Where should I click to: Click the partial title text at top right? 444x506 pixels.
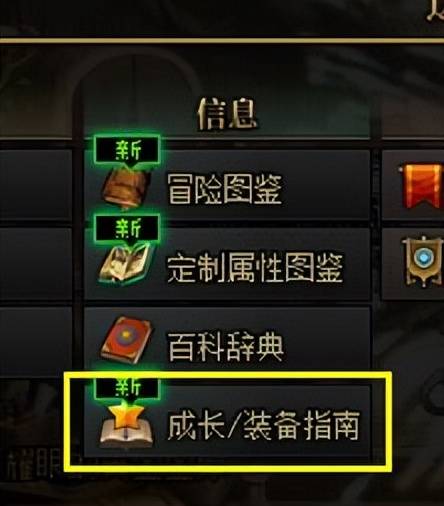click(435, 11)
